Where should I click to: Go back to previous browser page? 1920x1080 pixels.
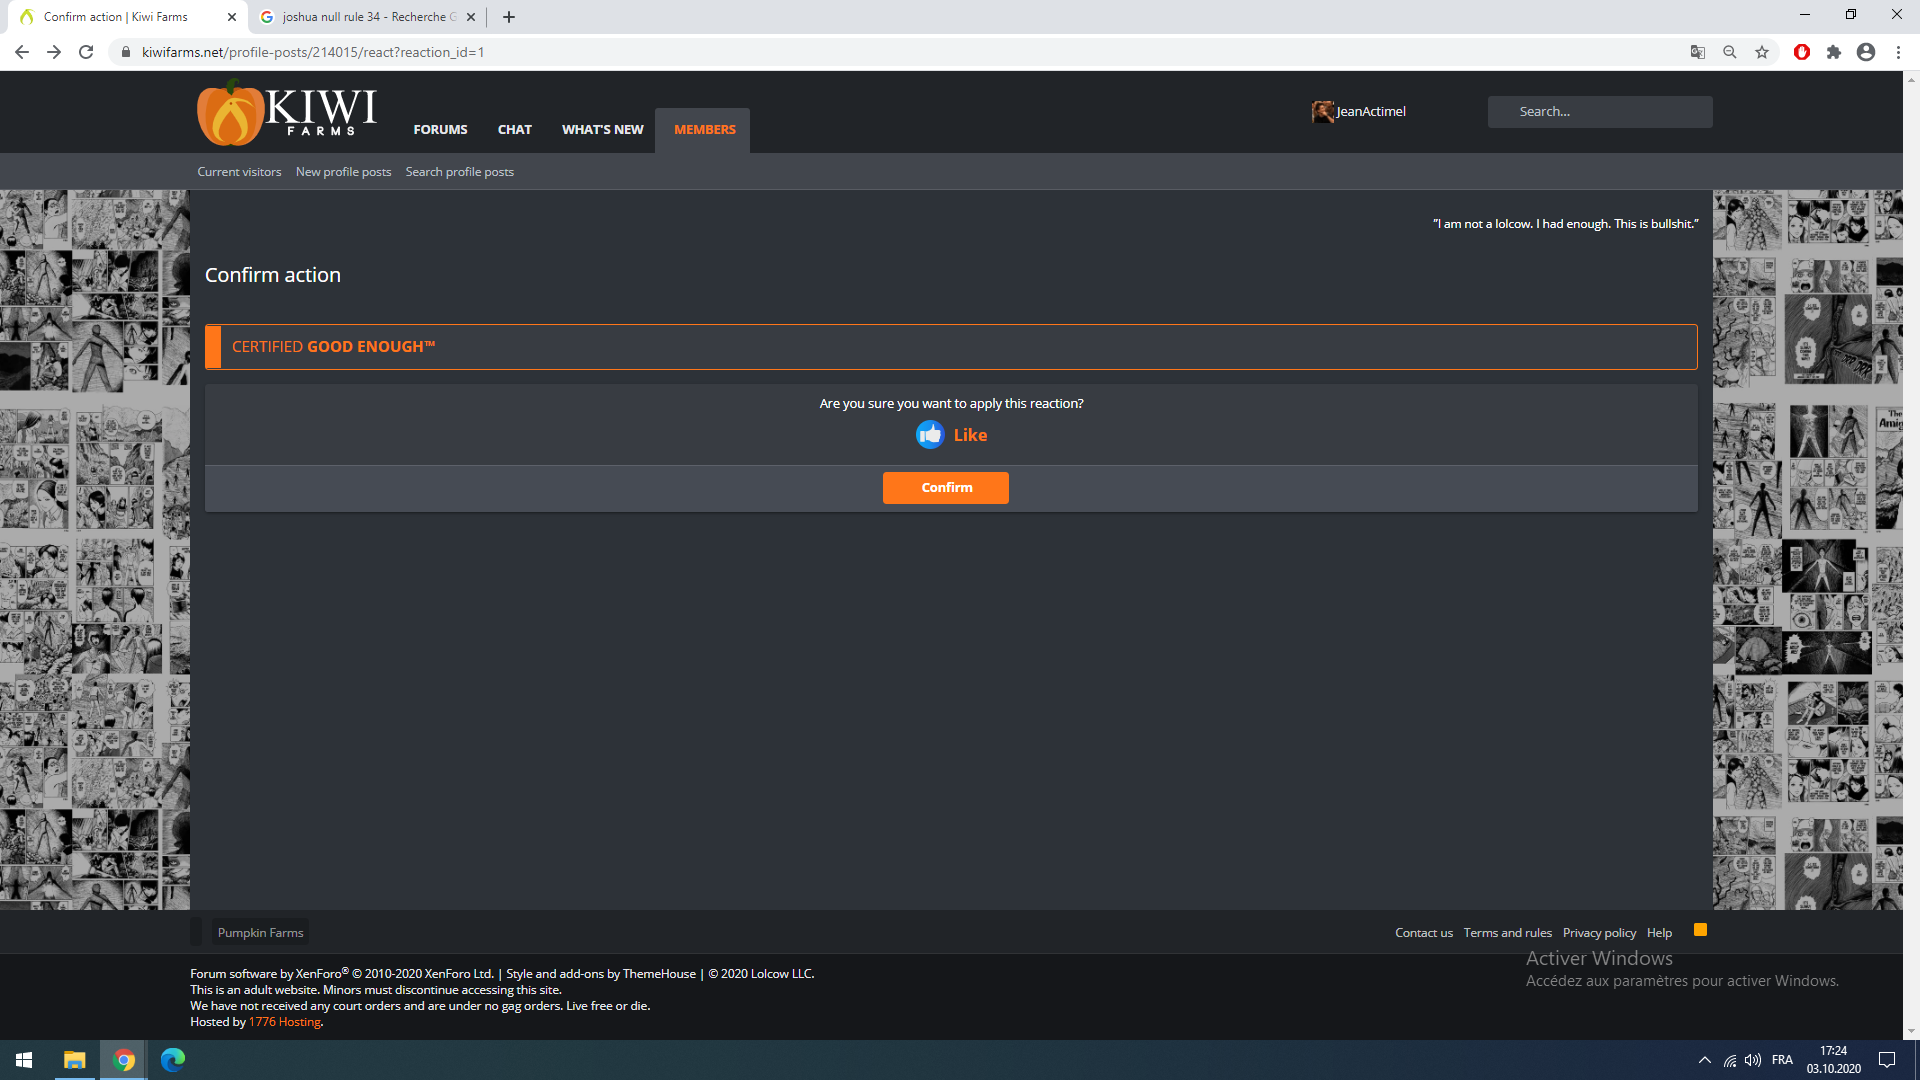point(22,52)
